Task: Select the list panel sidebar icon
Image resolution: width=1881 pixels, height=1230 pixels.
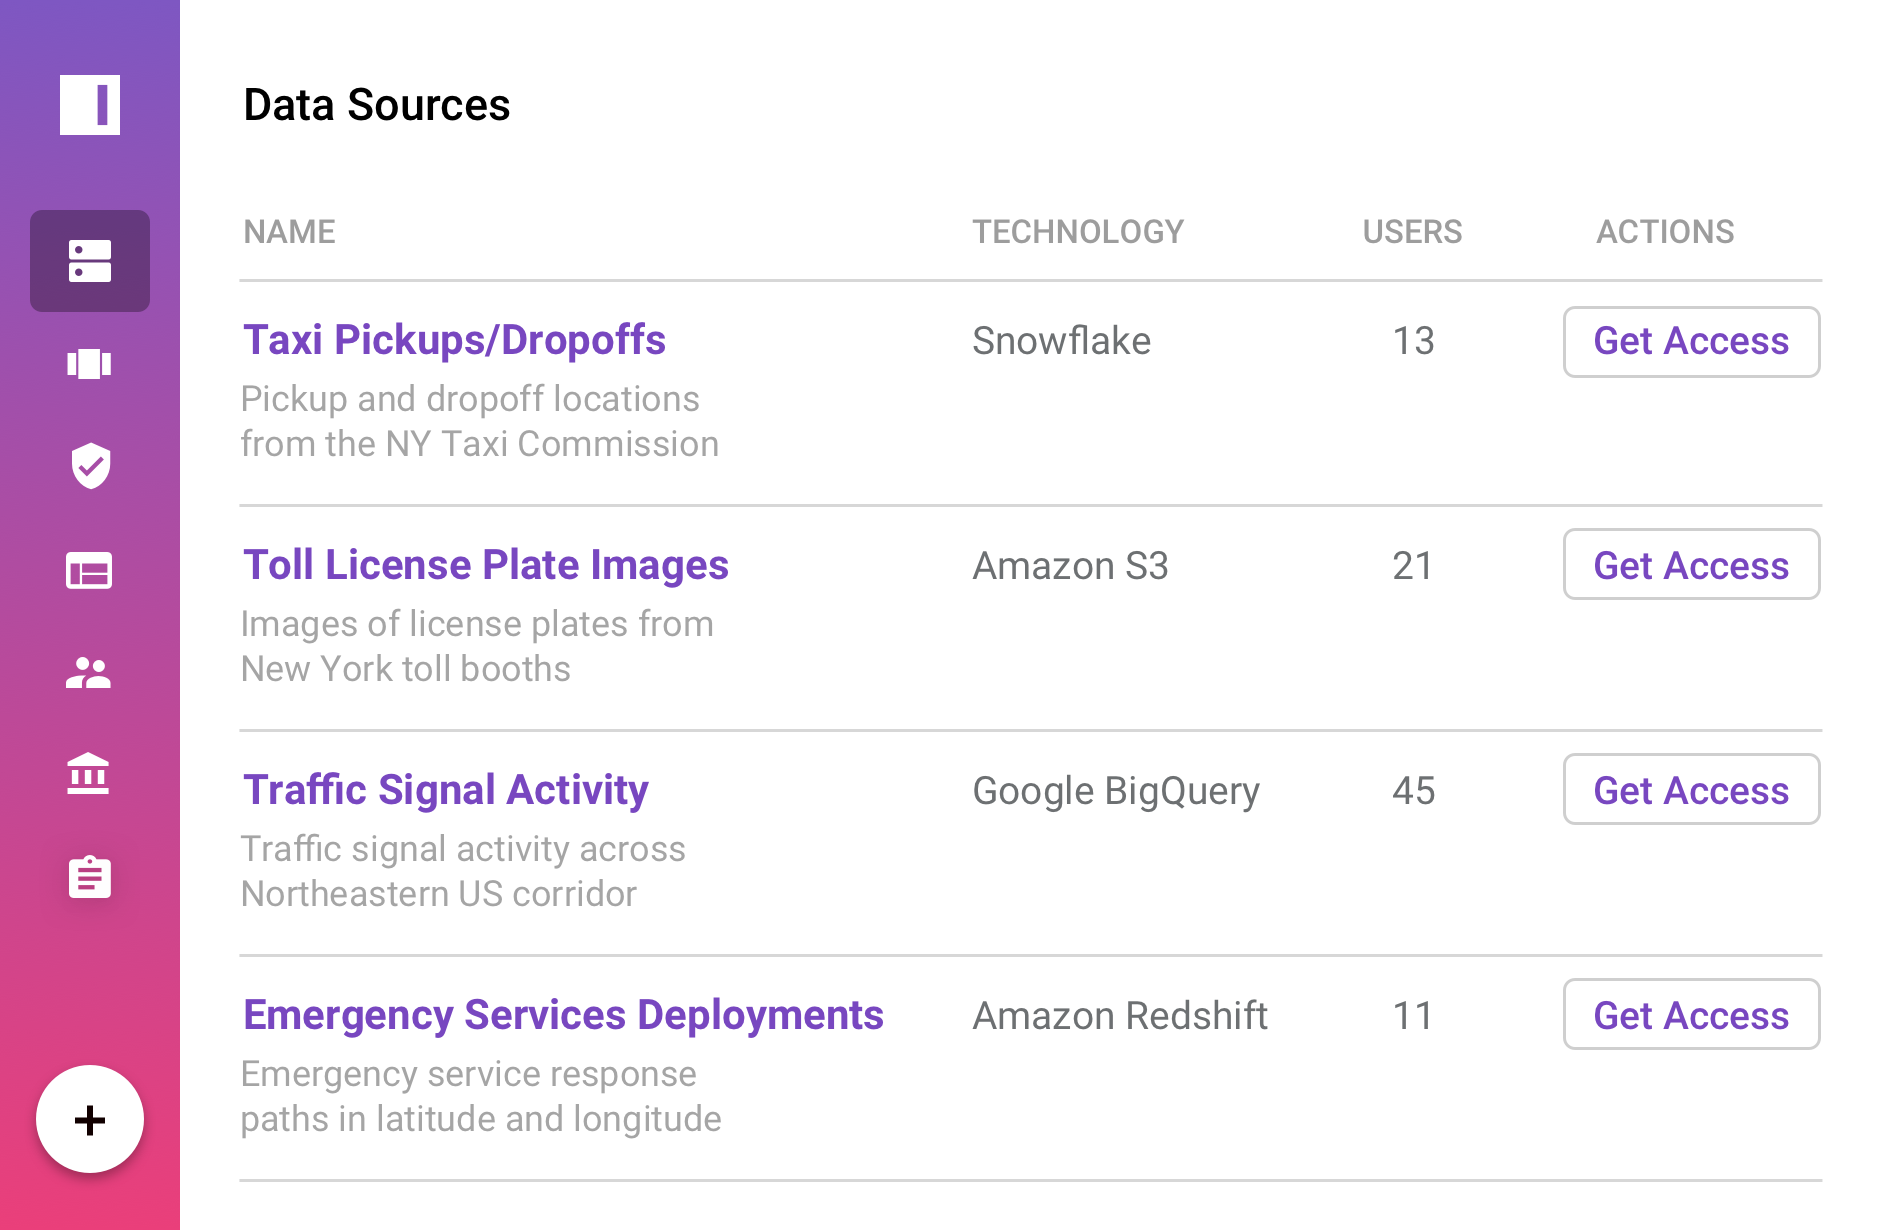Action: pyautogui.click(x=90, y=571)
